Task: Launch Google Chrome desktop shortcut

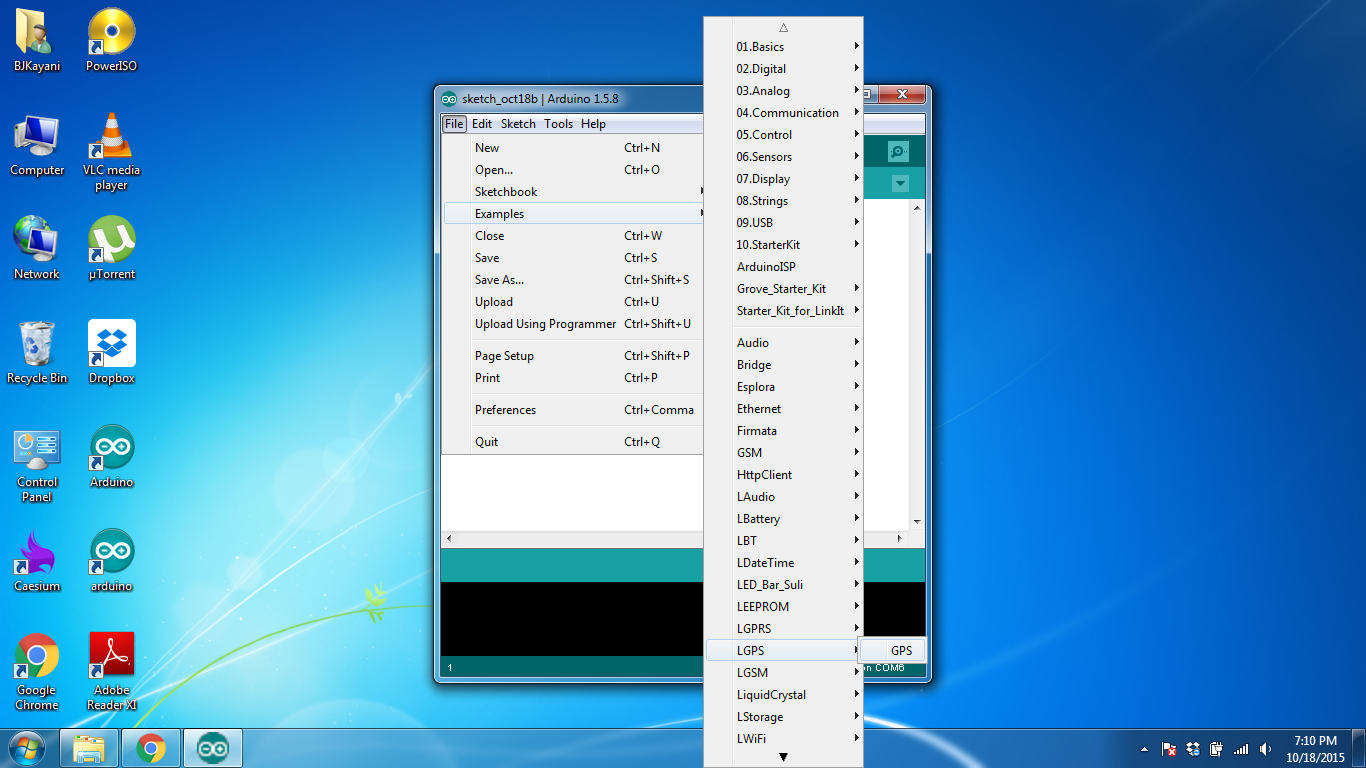Action: point(37,672)
